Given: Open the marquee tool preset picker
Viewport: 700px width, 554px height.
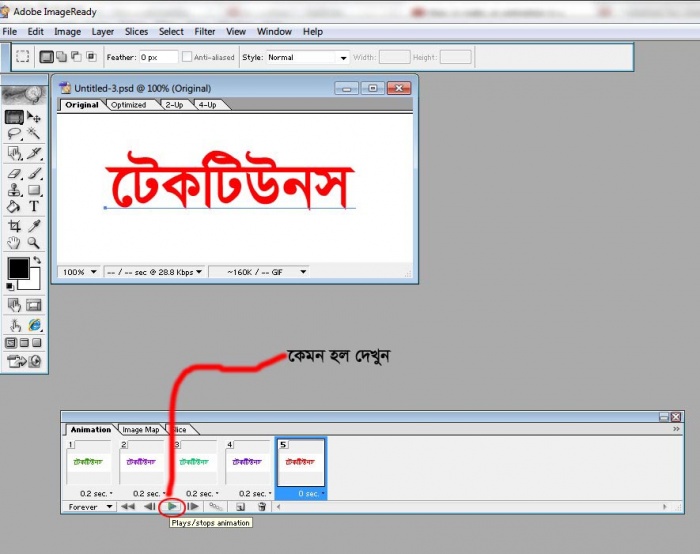Looking at the screenshot, I should (22, 56).
